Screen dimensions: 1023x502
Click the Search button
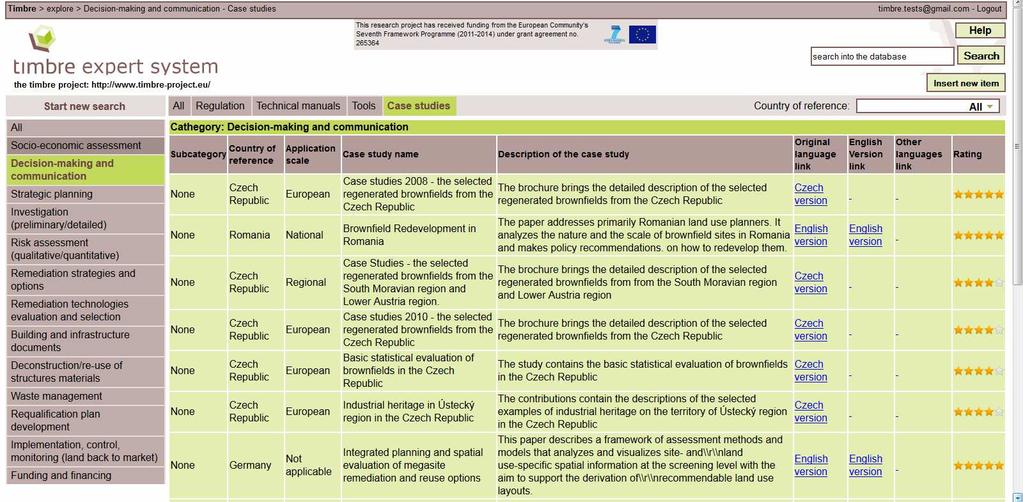tap(981, 56)
